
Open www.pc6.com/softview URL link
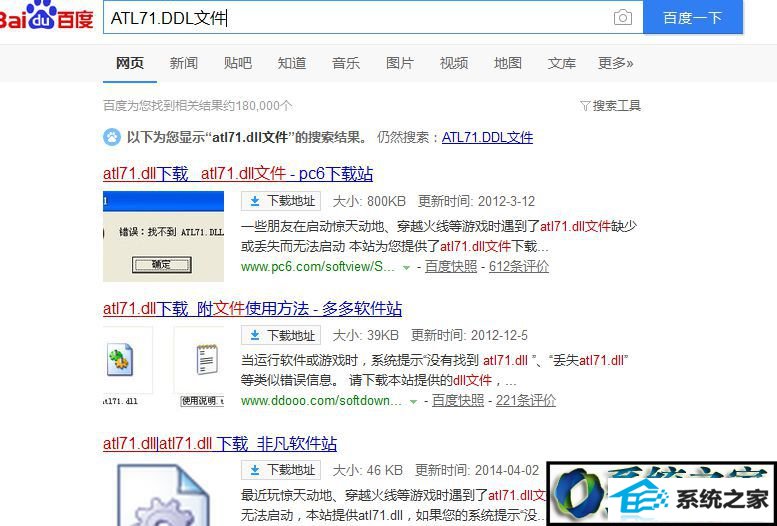coord(318,267)
